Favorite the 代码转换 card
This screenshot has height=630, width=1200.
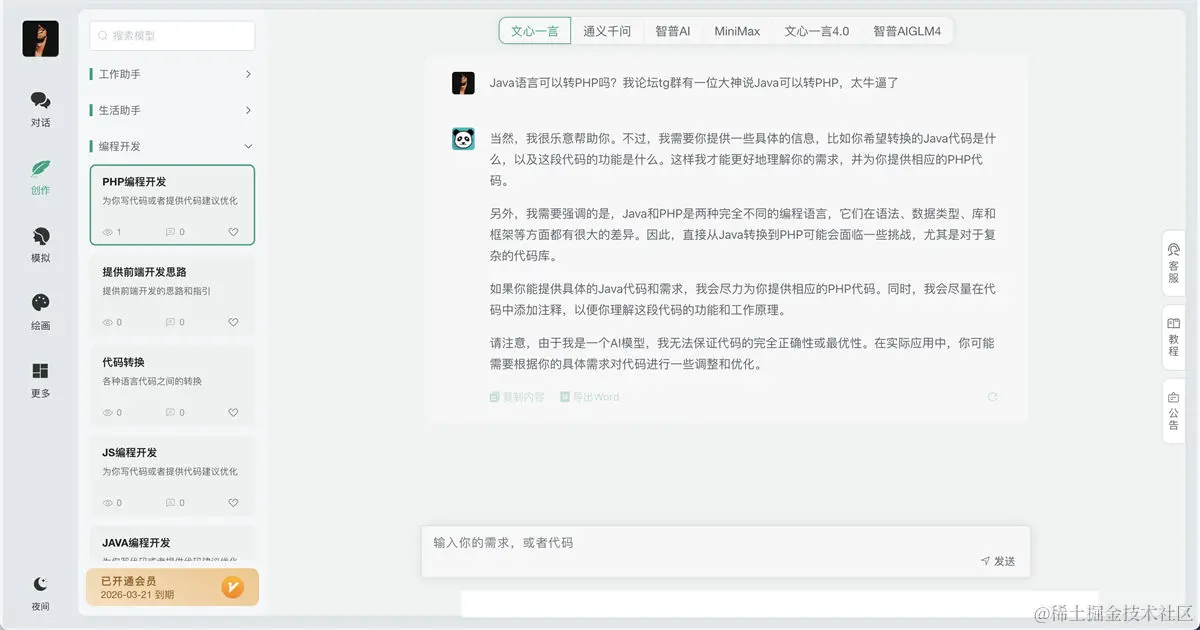coord(233,411)
